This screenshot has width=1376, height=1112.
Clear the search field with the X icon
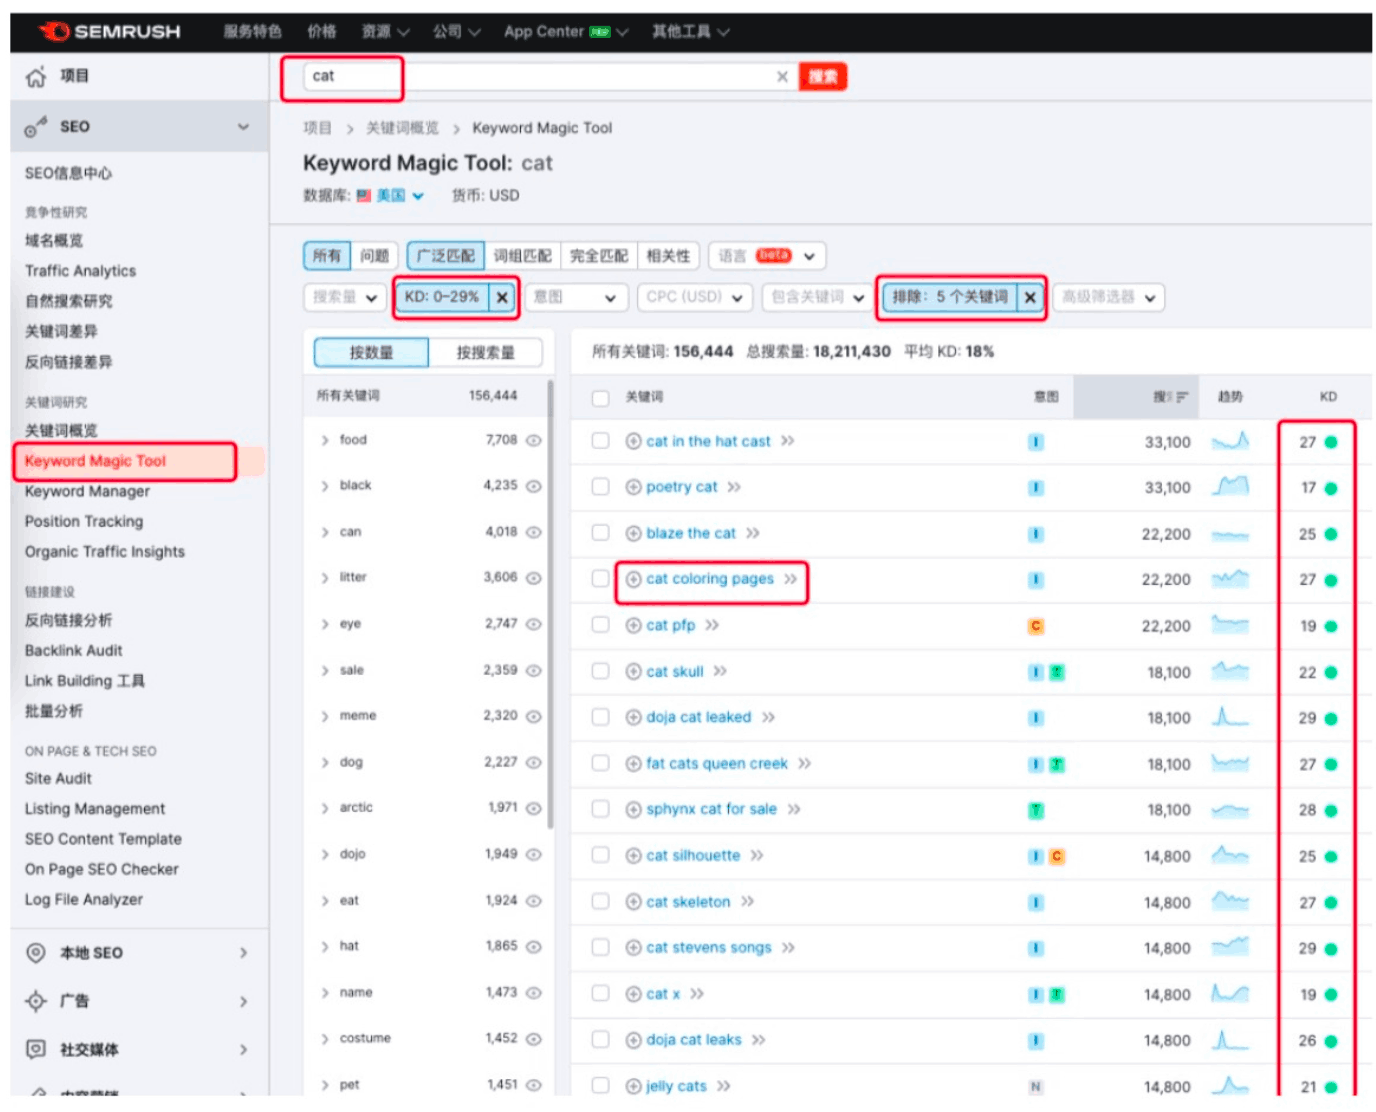coord(782,77)
